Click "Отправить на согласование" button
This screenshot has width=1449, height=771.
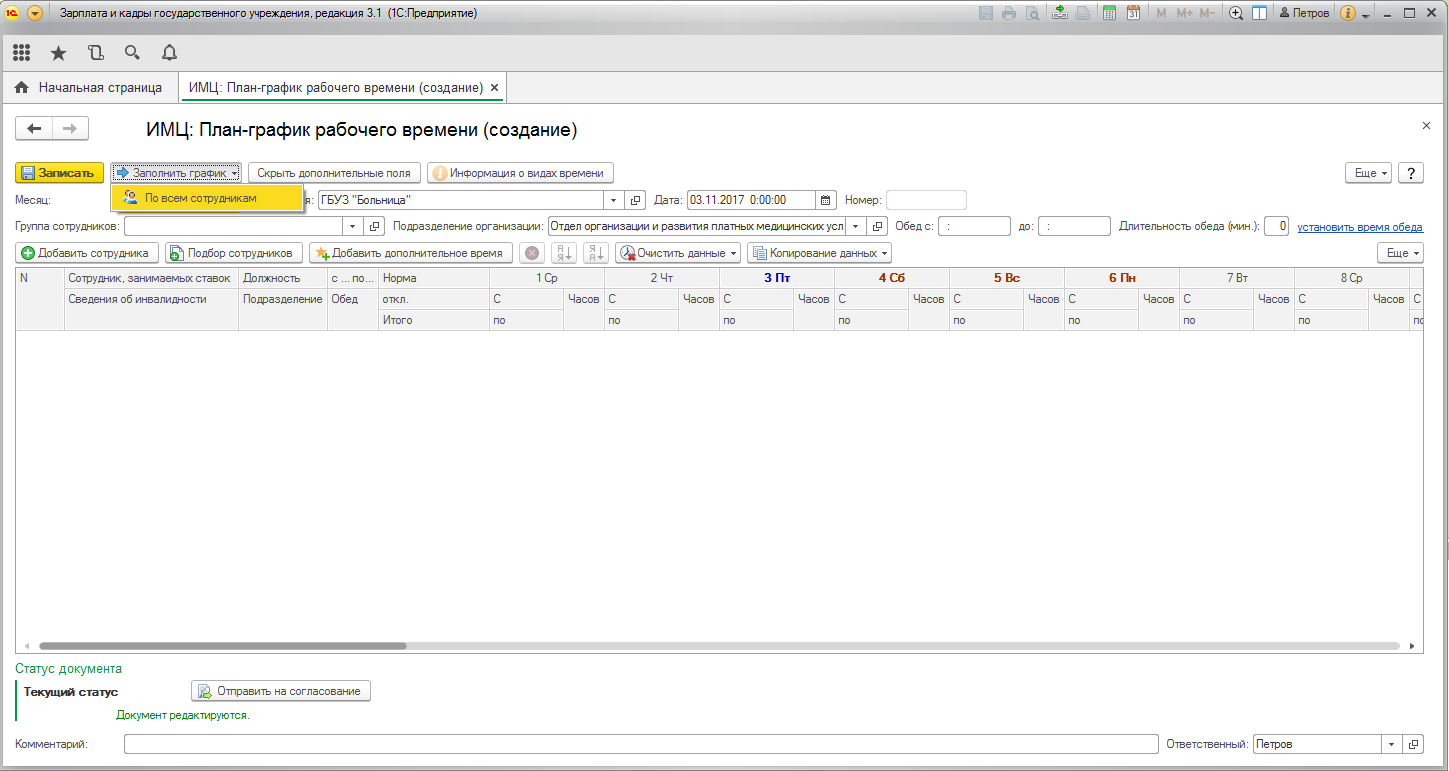click(x=281, y=691)
